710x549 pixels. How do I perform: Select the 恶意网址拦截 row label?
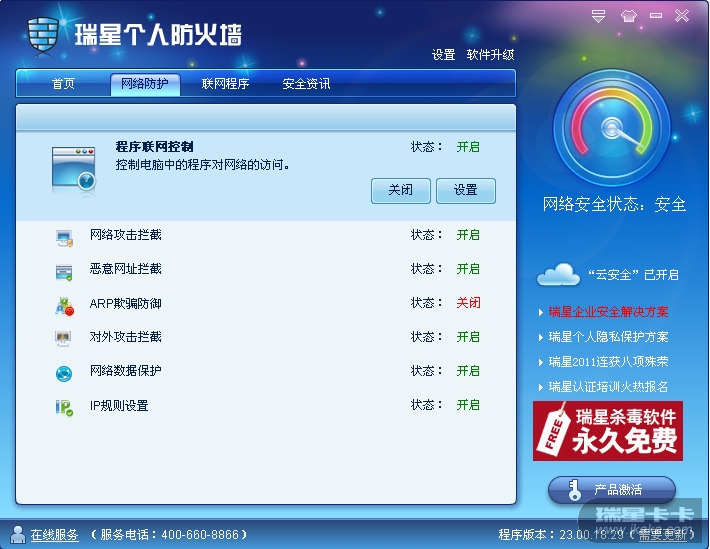tap(125, 269)
